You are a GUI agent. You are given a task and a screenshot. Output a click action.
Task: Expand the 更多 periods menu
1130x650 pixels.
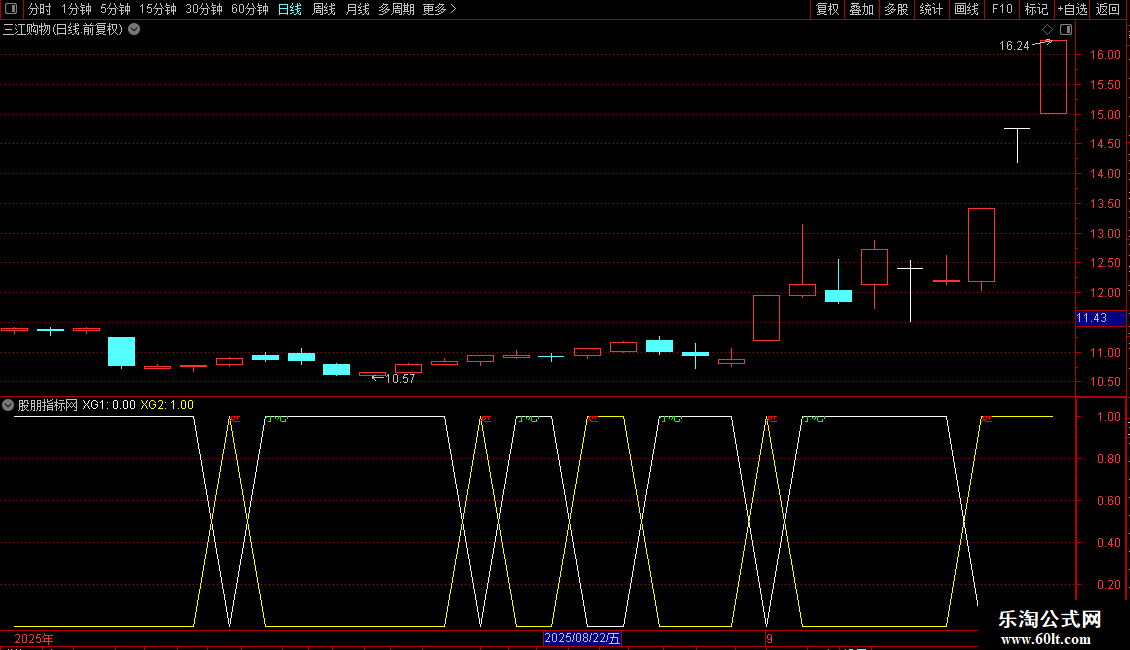click(439, 9)
